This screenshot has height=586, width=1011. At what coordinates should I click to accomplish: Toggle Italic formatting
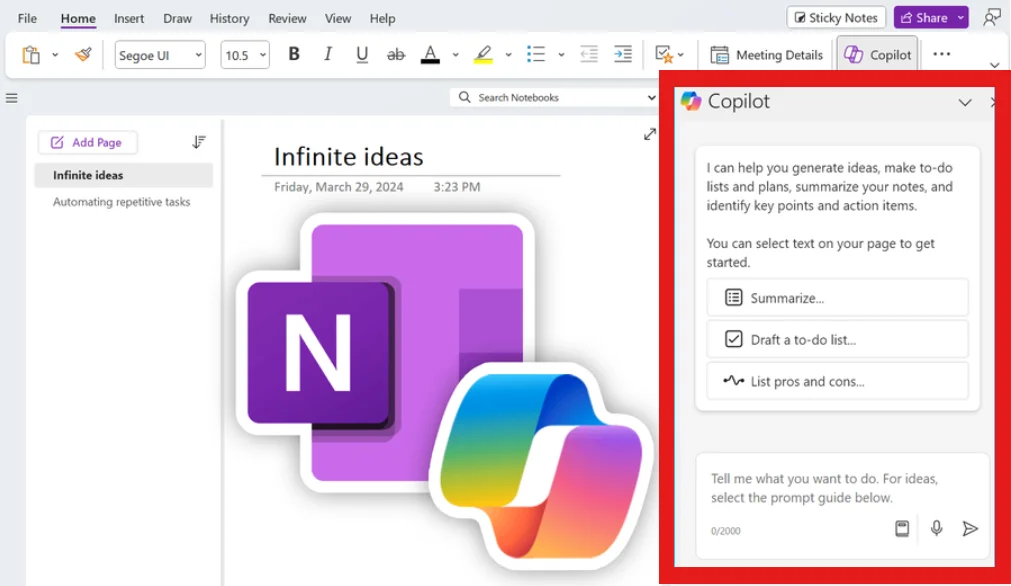(328, 54)
